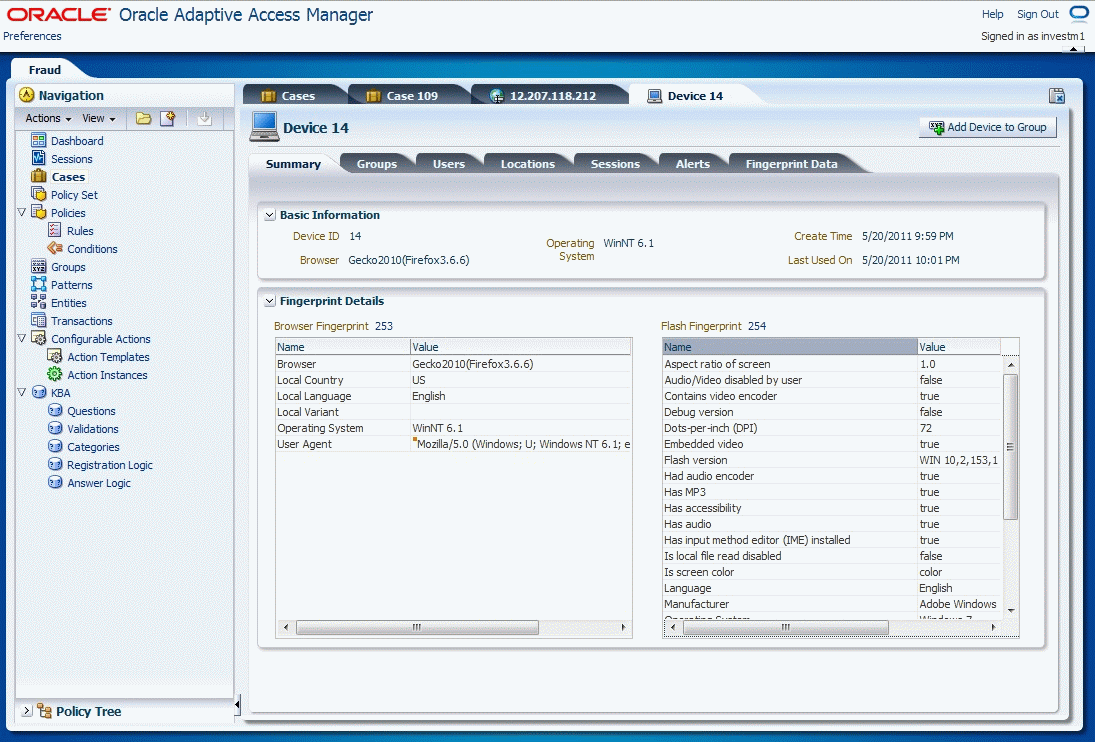Viewport: 1095px width, 742px height.
Task: Click the Action Templates gear icon
Action: click(55, 357)
